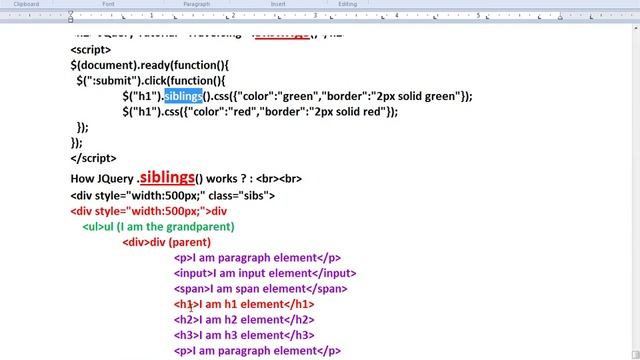Click the Clipboard group label in ribbon
This screenshot has height=360, width=640.
coord(27,4)
